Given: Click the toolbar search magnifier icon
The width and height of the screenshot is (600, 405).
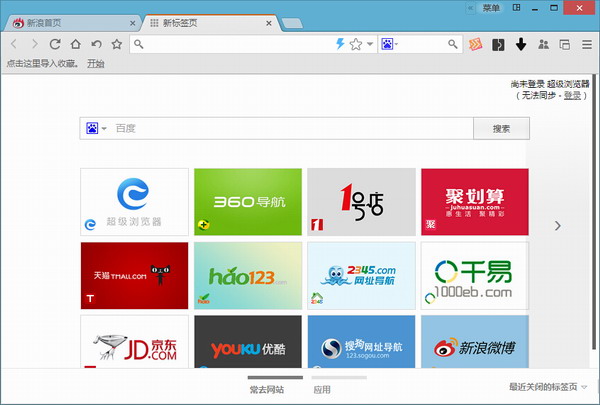Looking at the screenshot, I should tap(453, 44).
